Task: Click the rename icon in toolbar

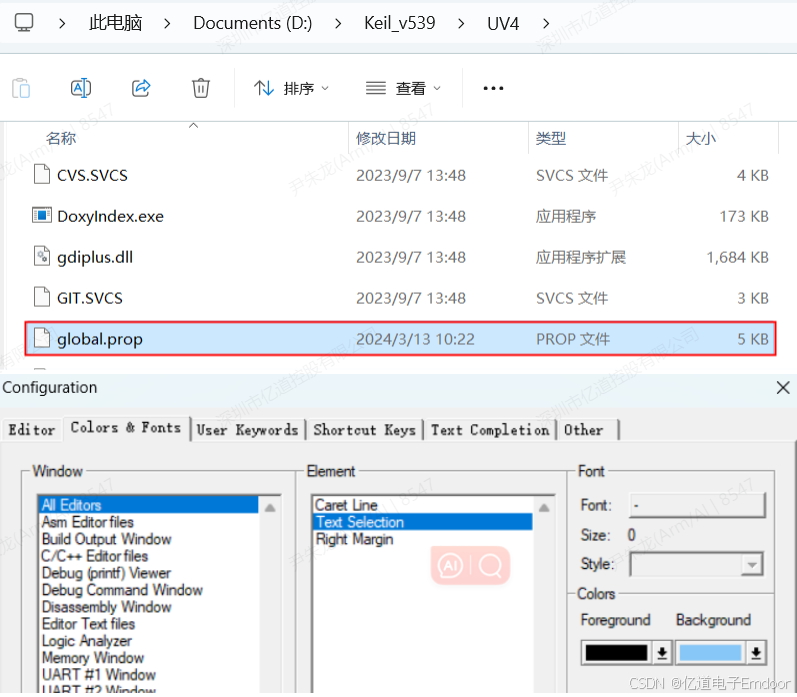Action: pos(81,88)
